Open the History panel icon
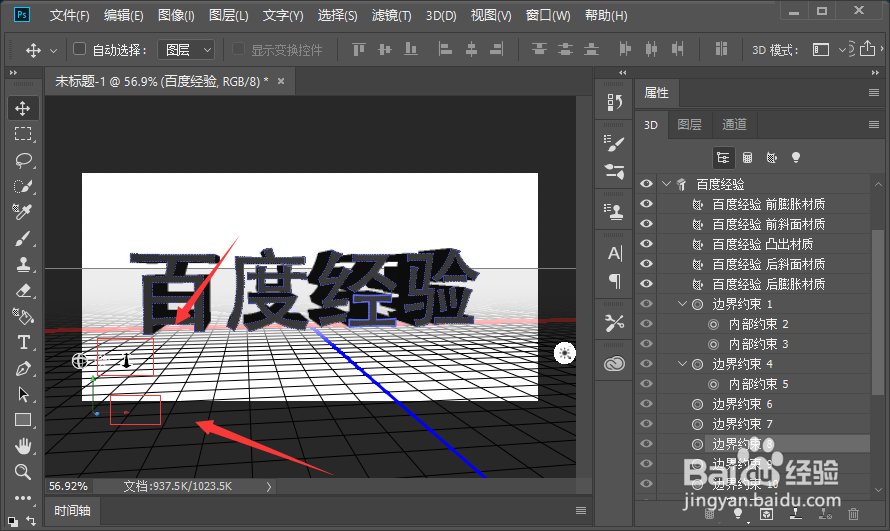The height and width of the screenshot is (531, 890). click(614, 103)
